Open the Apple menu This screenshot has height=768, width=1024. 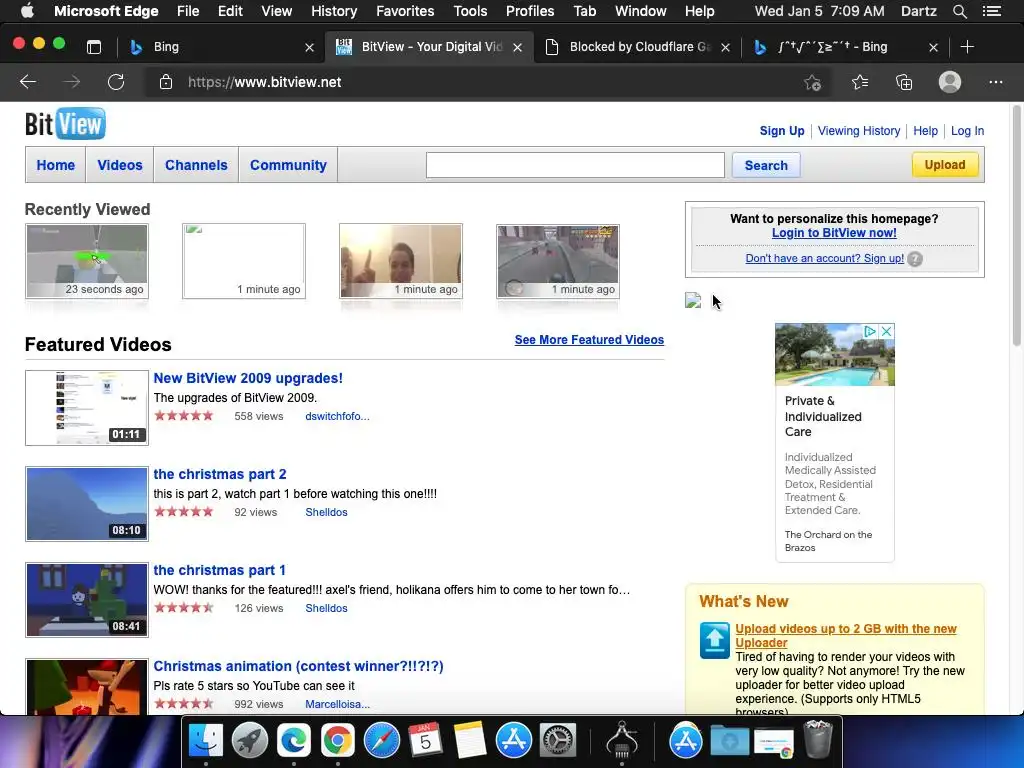pos(27,11)
